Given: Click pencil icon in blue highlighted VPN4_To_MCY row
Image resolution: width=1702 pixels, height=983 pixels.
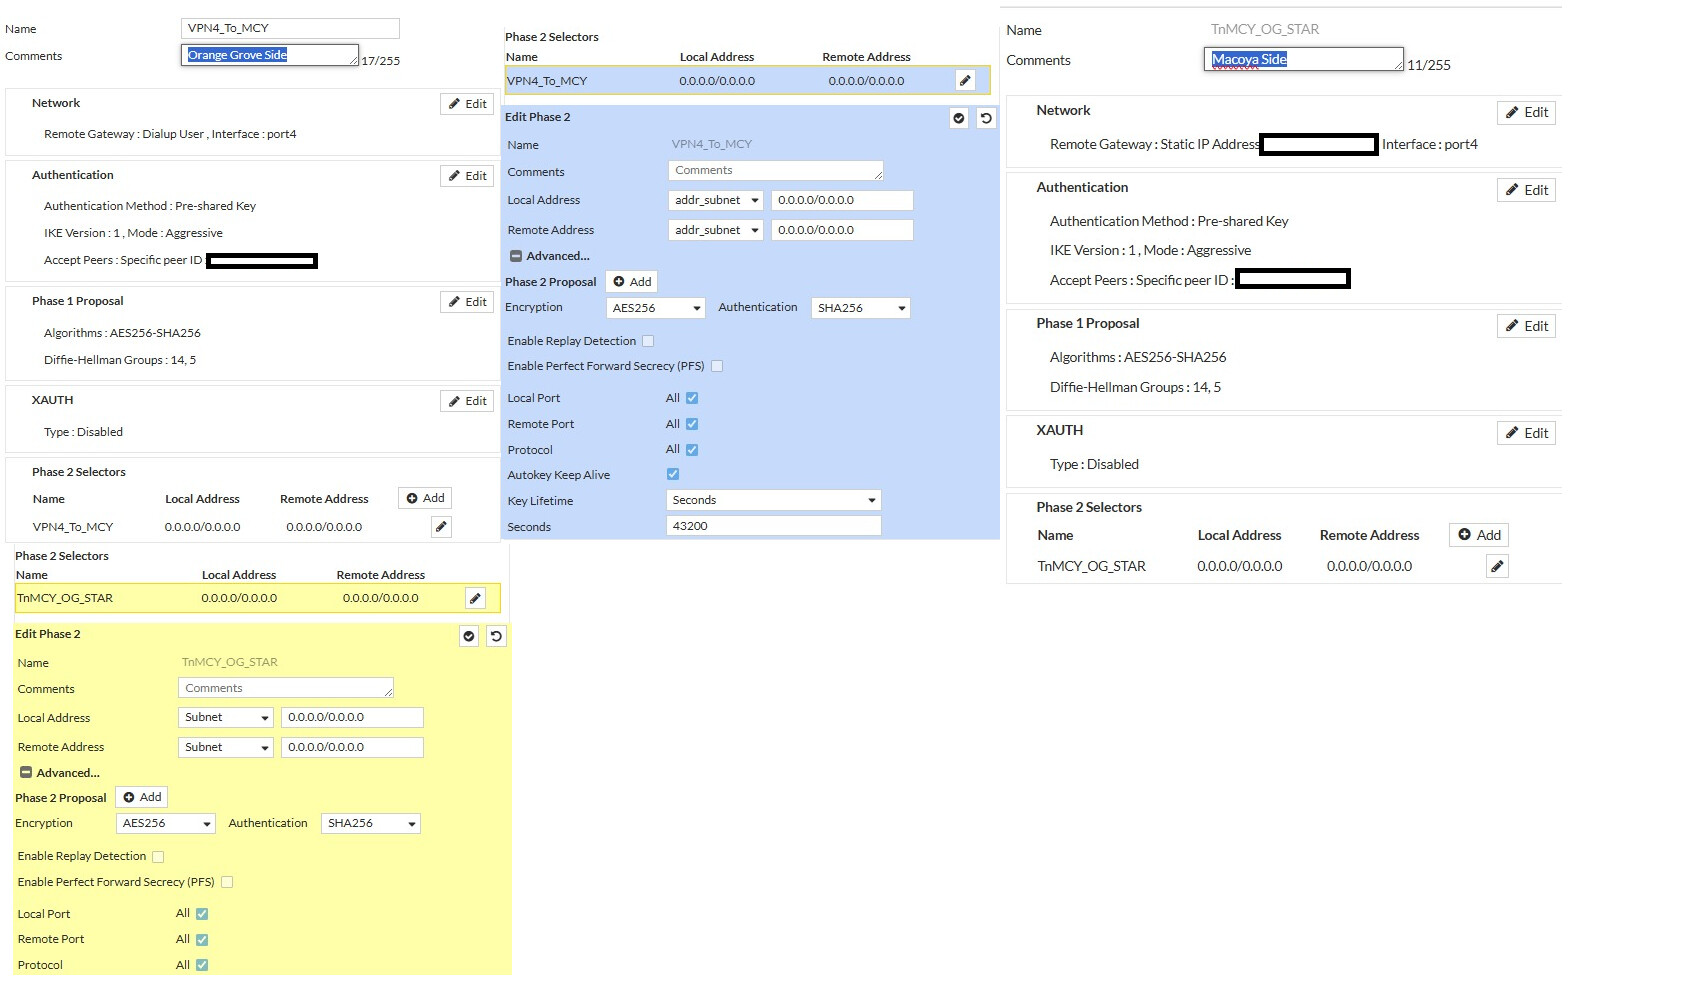Looking at the screenshot, I should click(x=965, y=81).
